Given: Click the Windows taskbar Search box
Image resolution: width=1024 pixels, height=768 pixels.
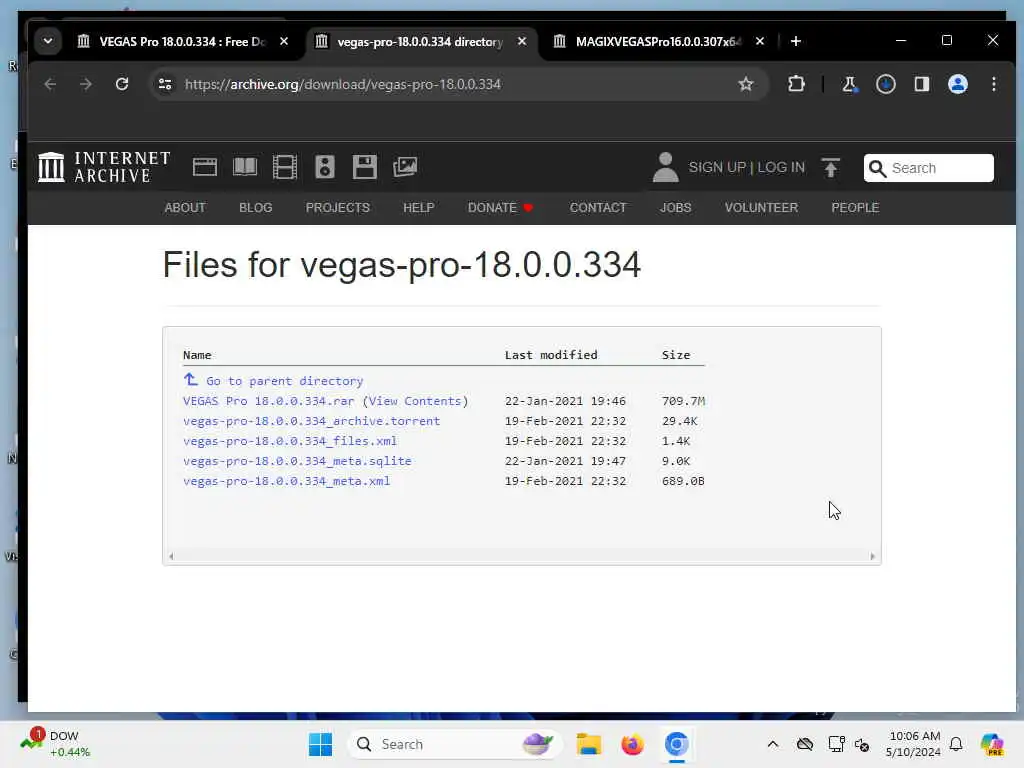Looking at the screenshot, I should click(x=455, y=744).
